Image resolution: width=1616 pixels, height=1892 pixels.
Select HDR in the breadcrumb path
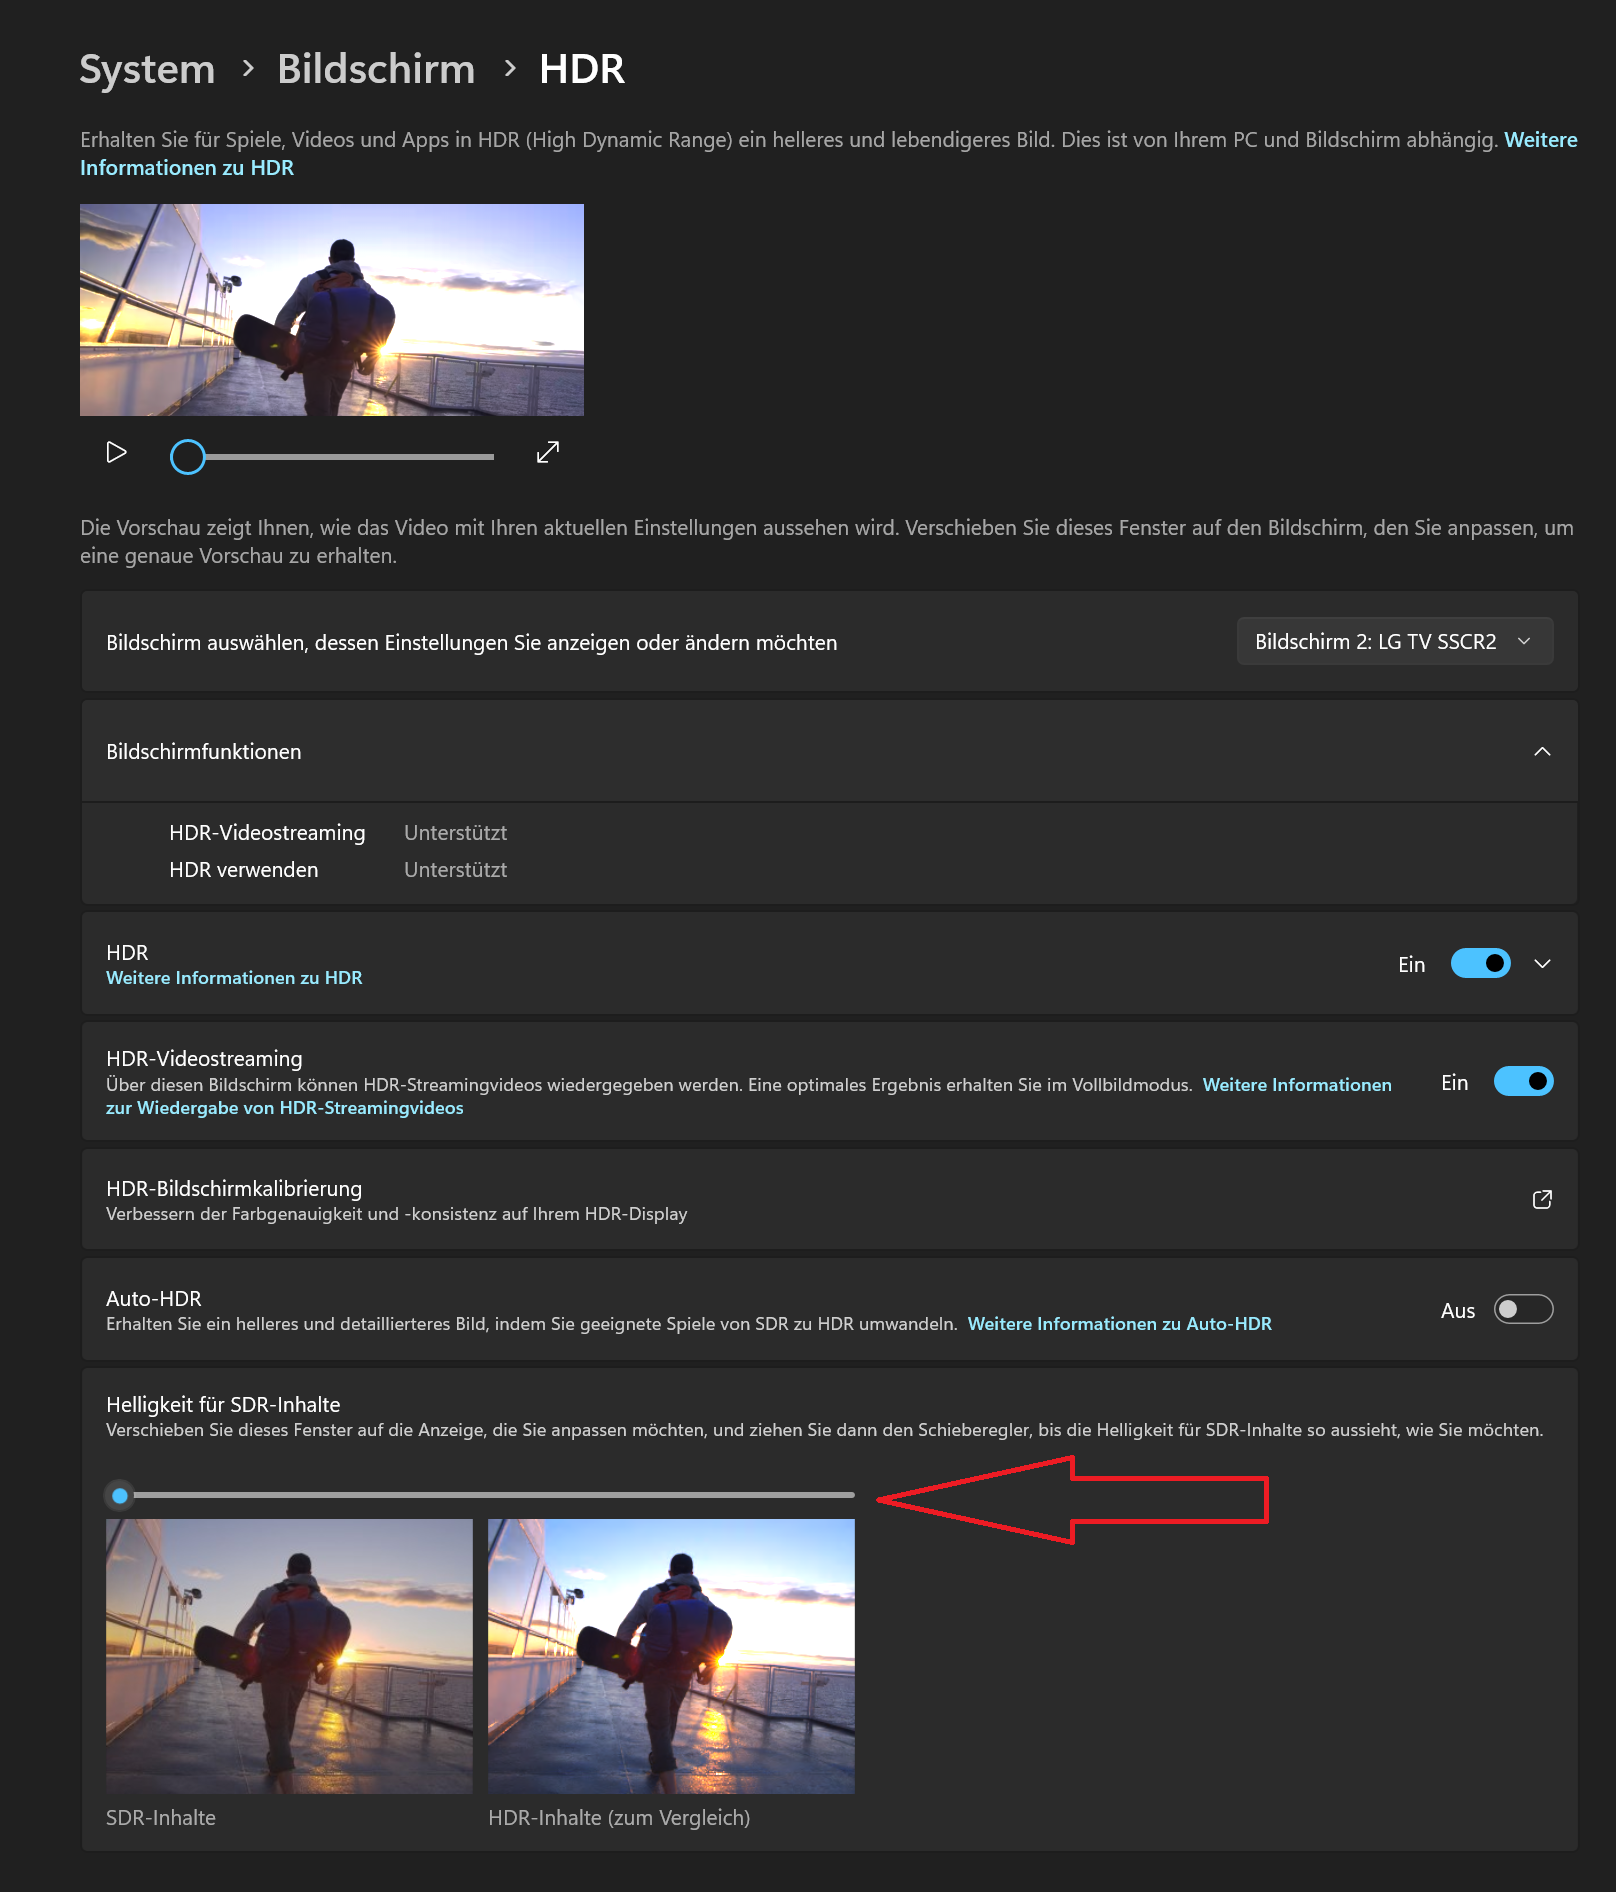coord(581,68)
